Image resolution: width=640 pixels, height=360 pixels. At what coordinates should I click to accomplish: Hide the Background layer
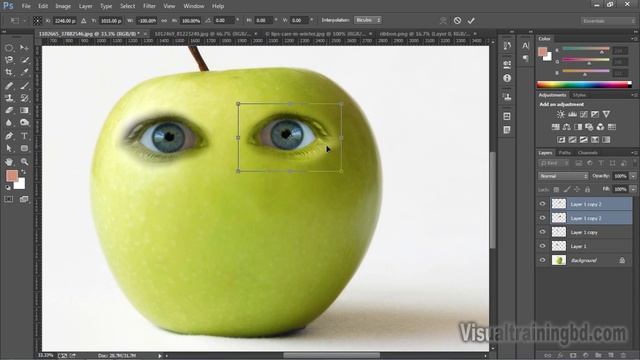[x=542, y=260]
